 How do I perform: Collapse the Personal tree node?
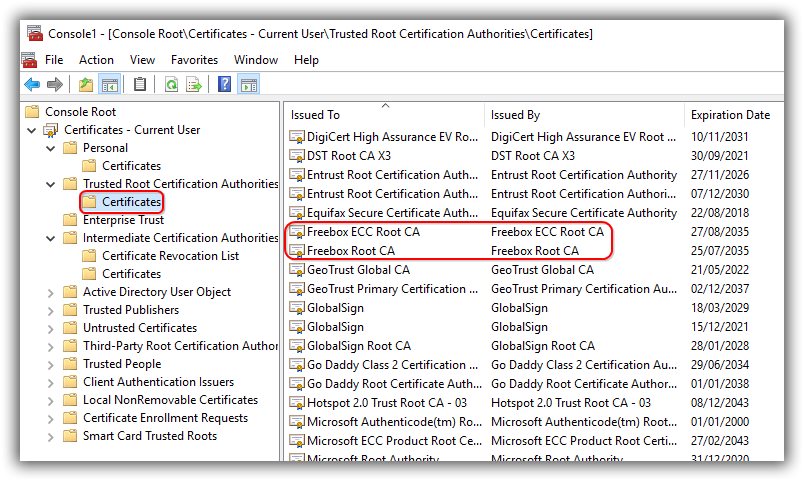pos(51,148)
